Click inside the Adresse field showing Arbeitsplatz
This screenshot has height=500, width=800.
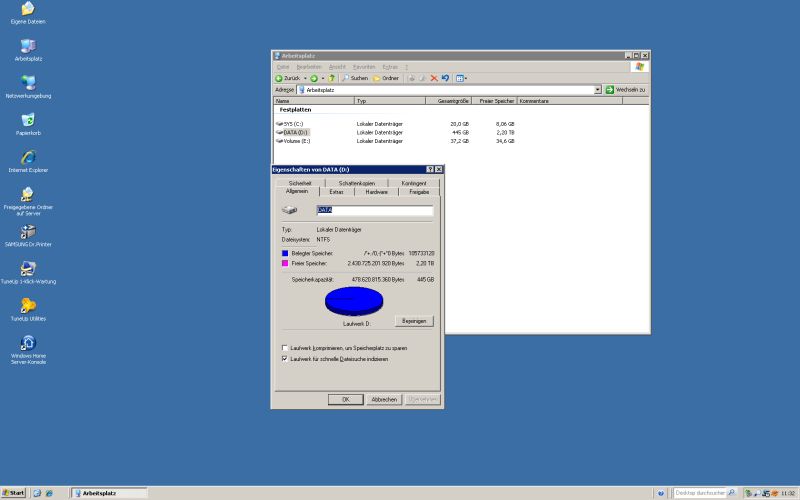tap(446, 90)
